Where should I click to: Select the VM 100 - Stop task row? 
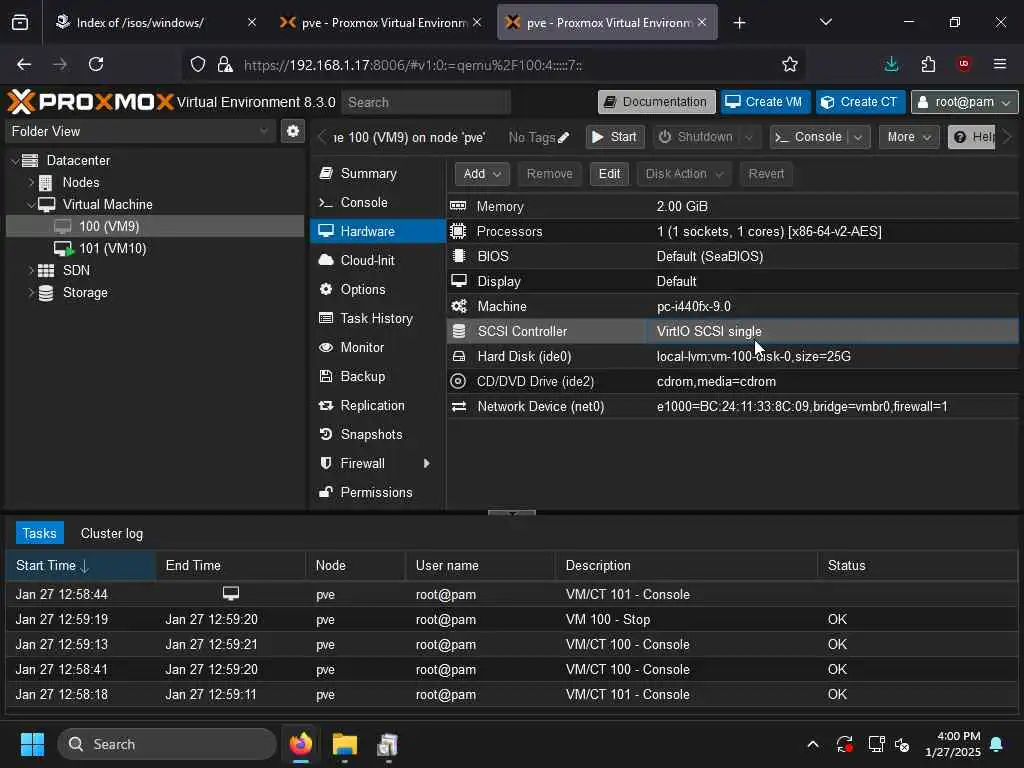[x=511, y=619]
